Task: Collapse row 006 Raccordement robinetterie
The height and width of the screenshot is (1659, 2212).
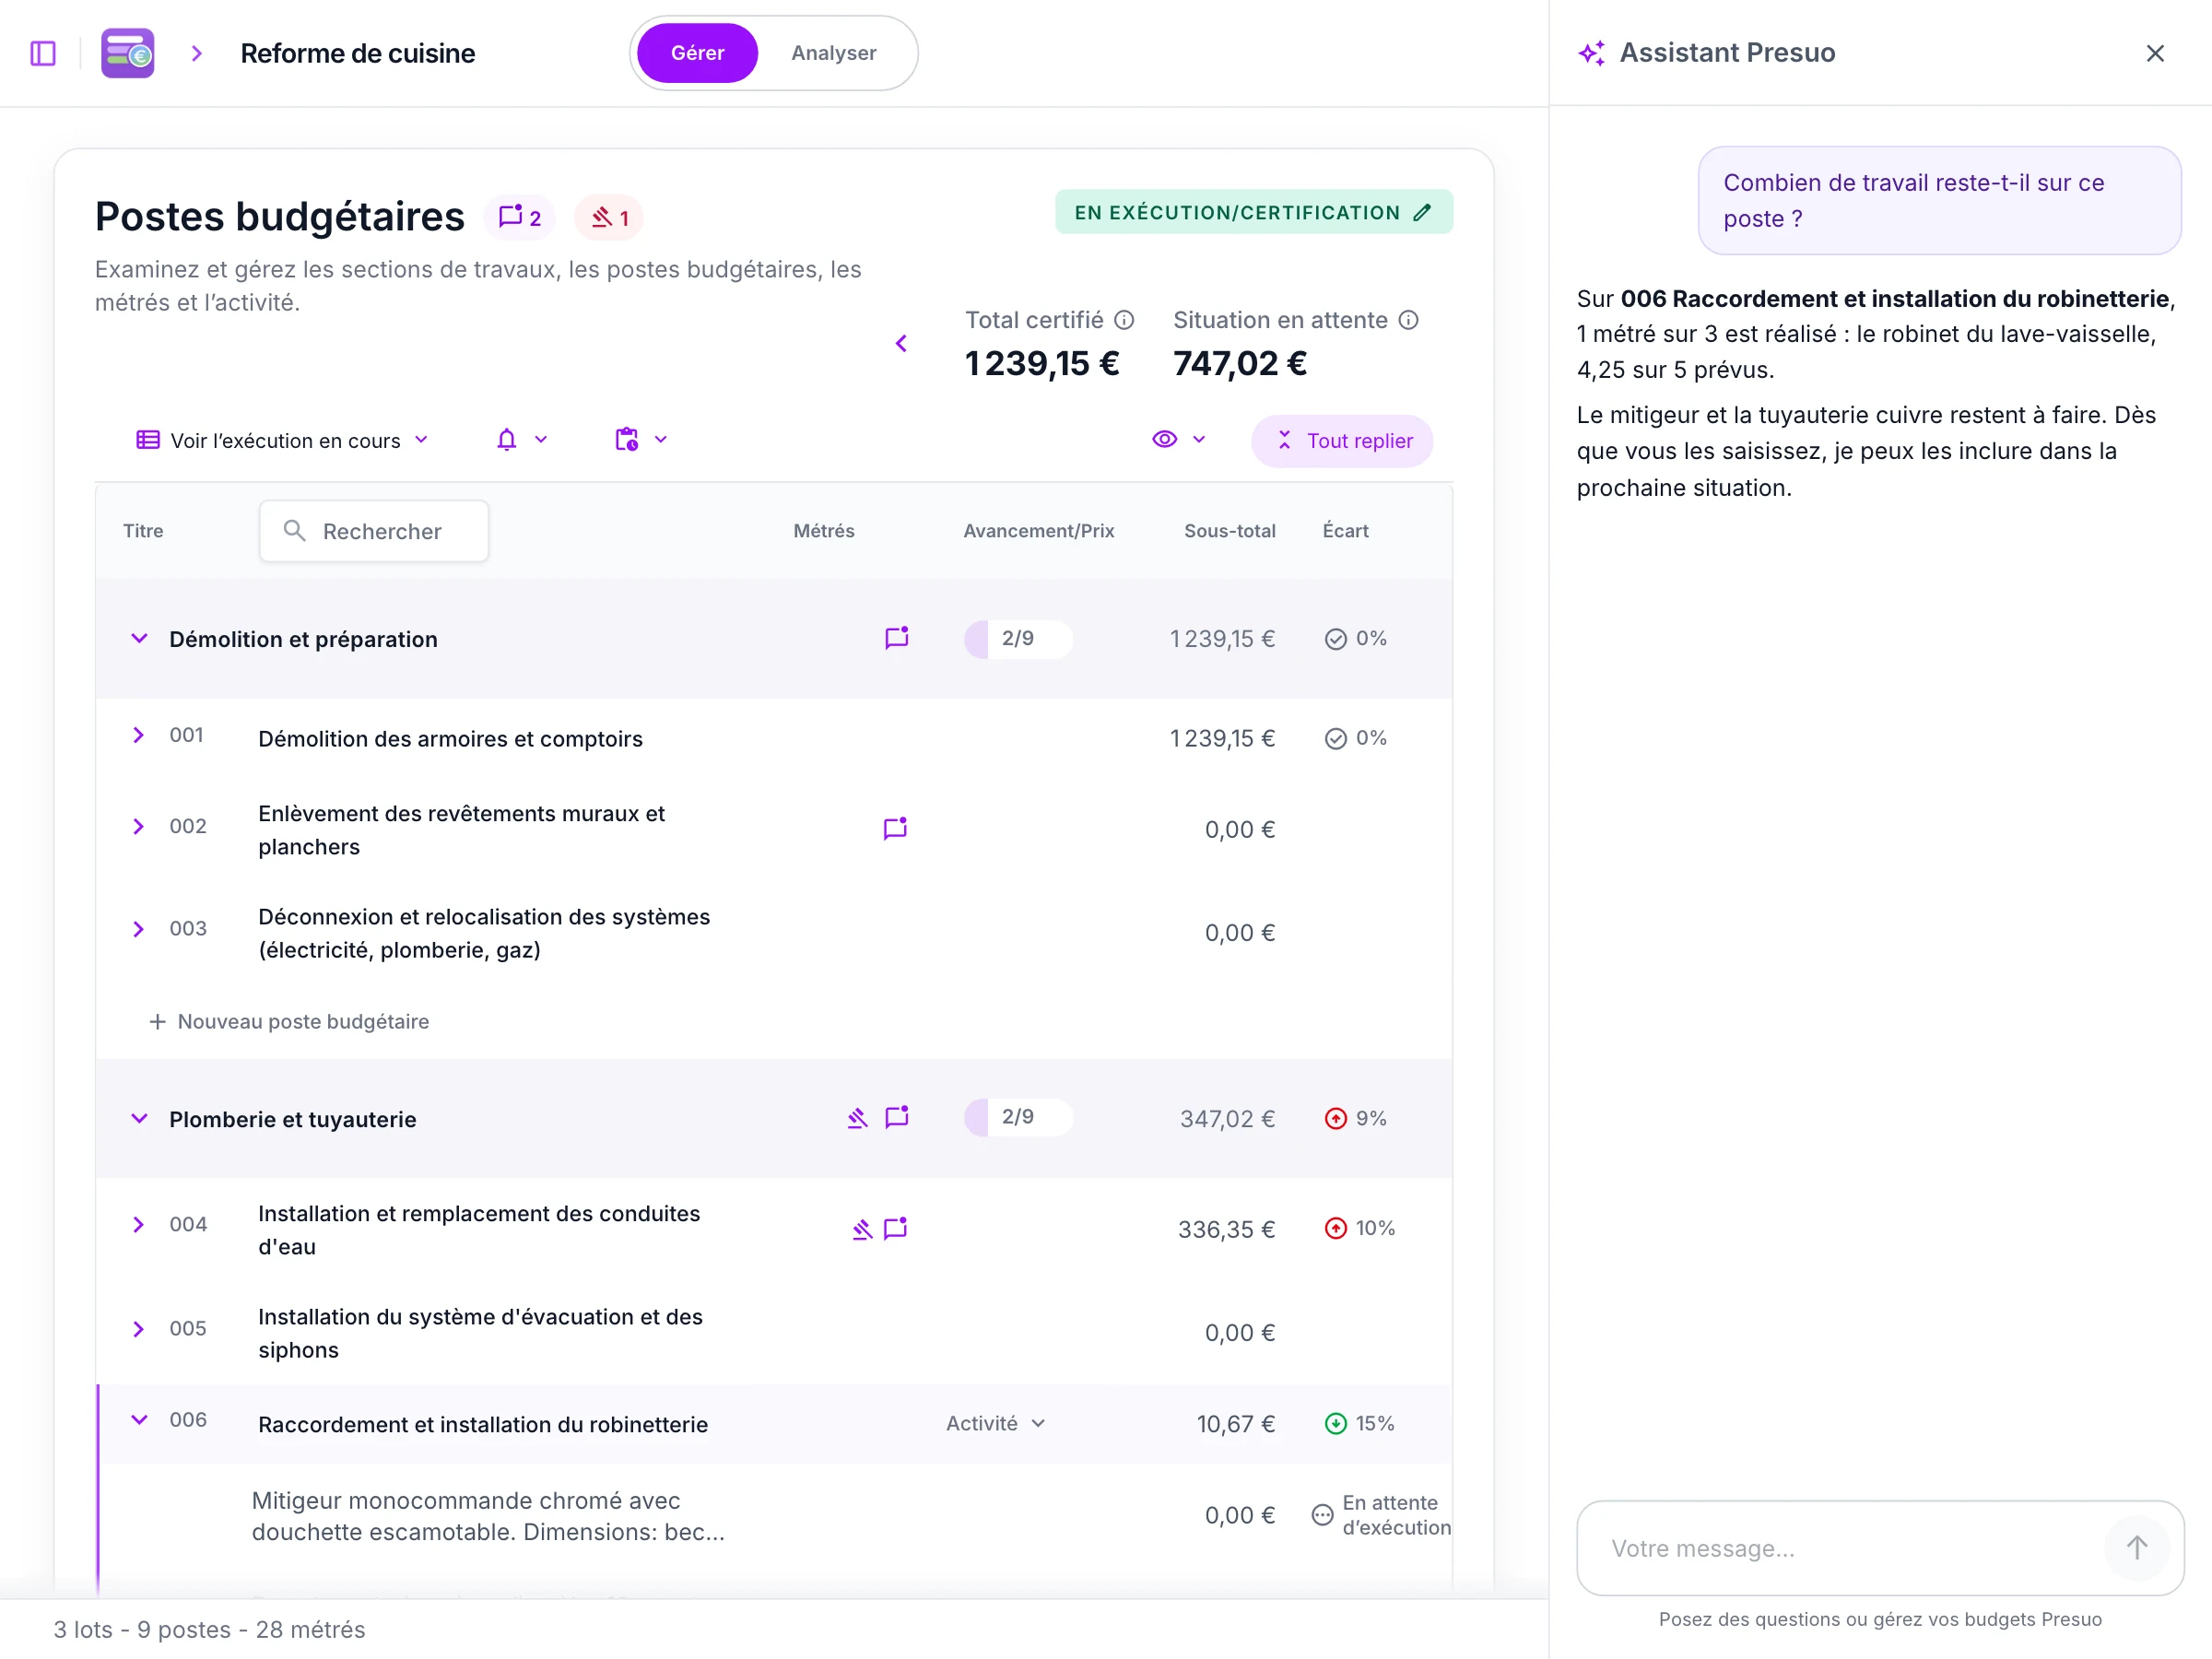Action: point(139,1420)
